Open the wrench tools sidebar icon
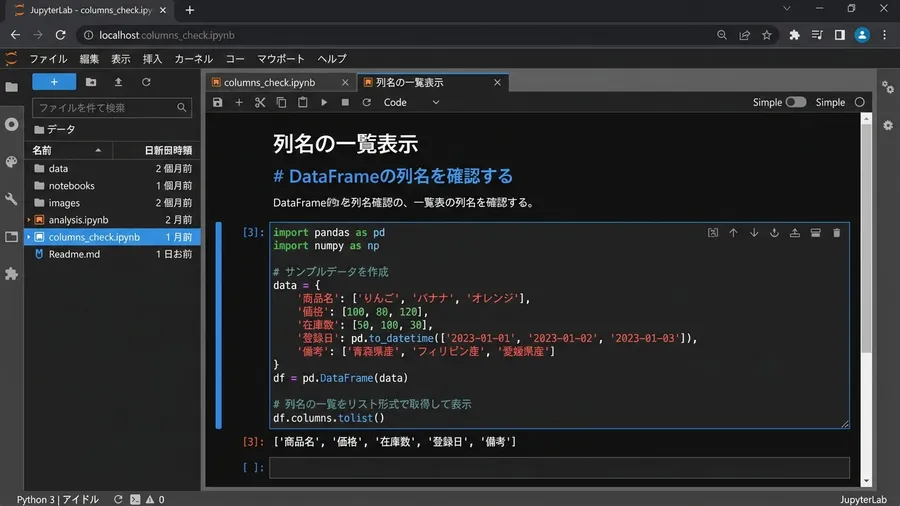 (11, 199)
